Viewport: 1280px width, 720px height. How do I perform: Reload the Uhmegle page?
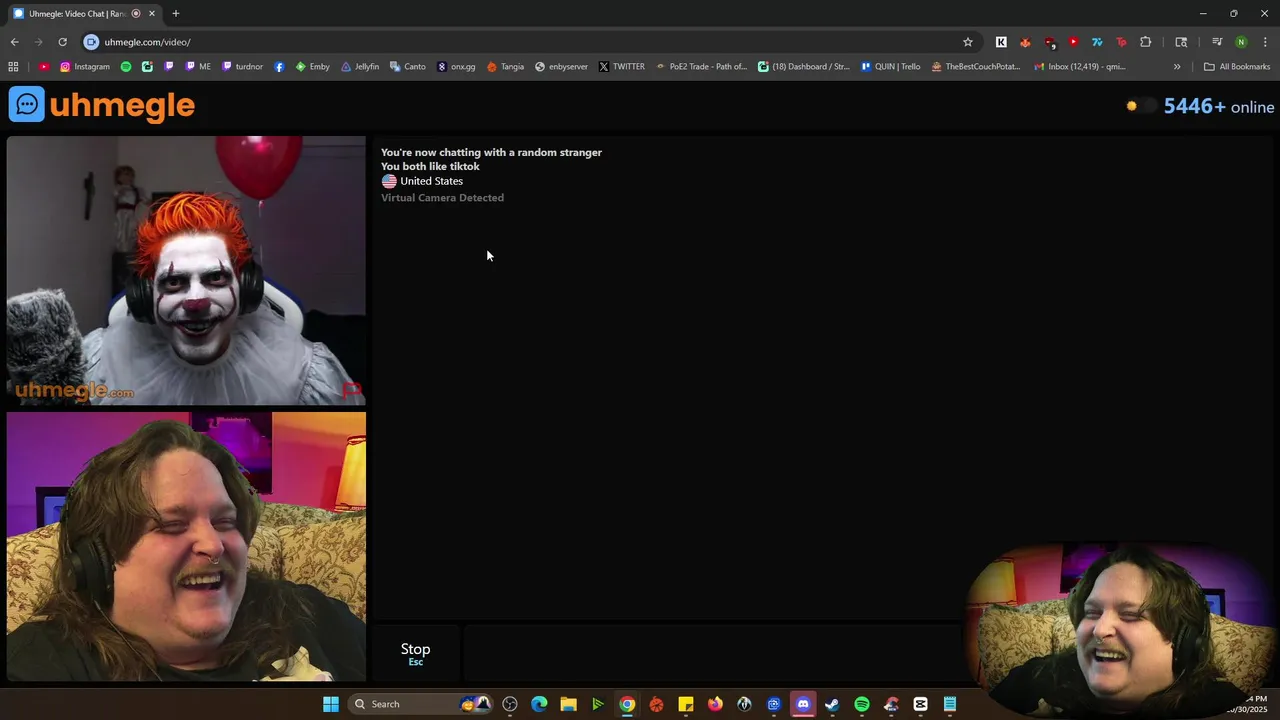coord(62,42)
